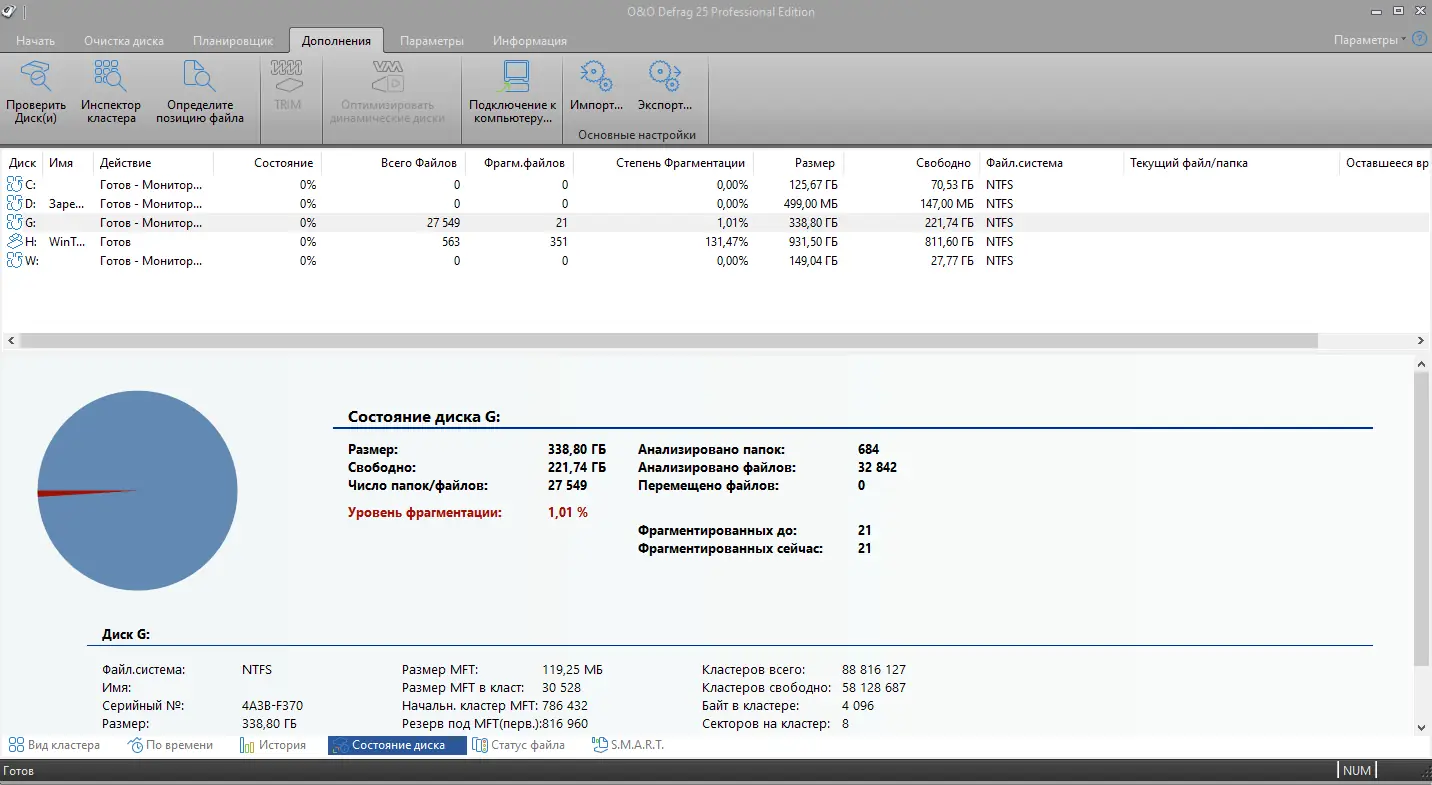Click the details pane scroll-down arrow
The width and height of the screenshot is (1432, 785).
(x=1421, y=728)
